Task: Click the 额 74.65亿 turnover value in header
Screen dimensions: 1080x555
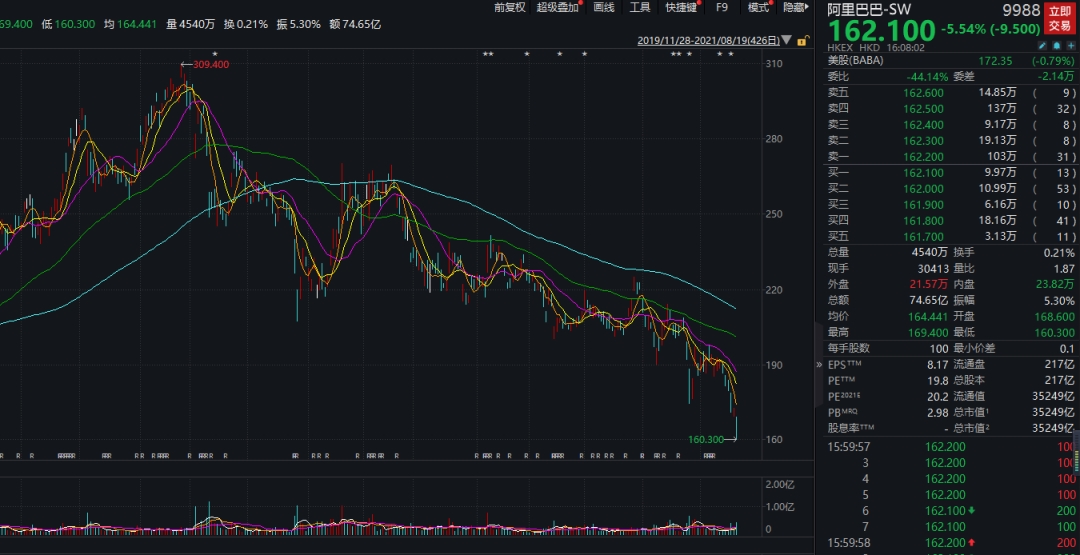Action: (355, 24)
